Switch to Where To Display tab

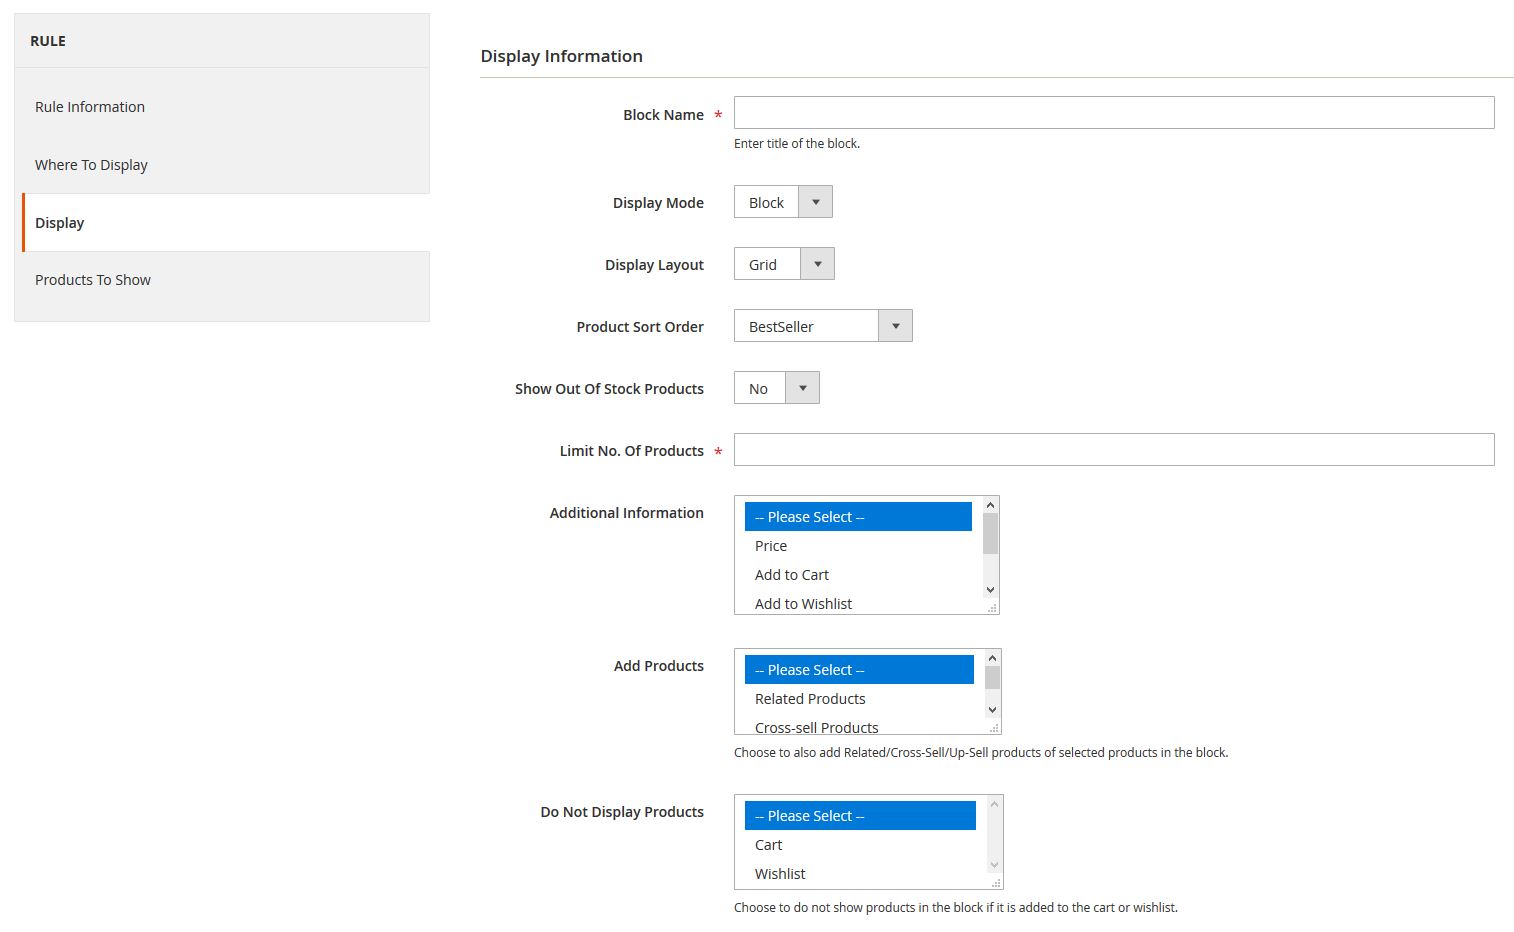click(91, 165)
